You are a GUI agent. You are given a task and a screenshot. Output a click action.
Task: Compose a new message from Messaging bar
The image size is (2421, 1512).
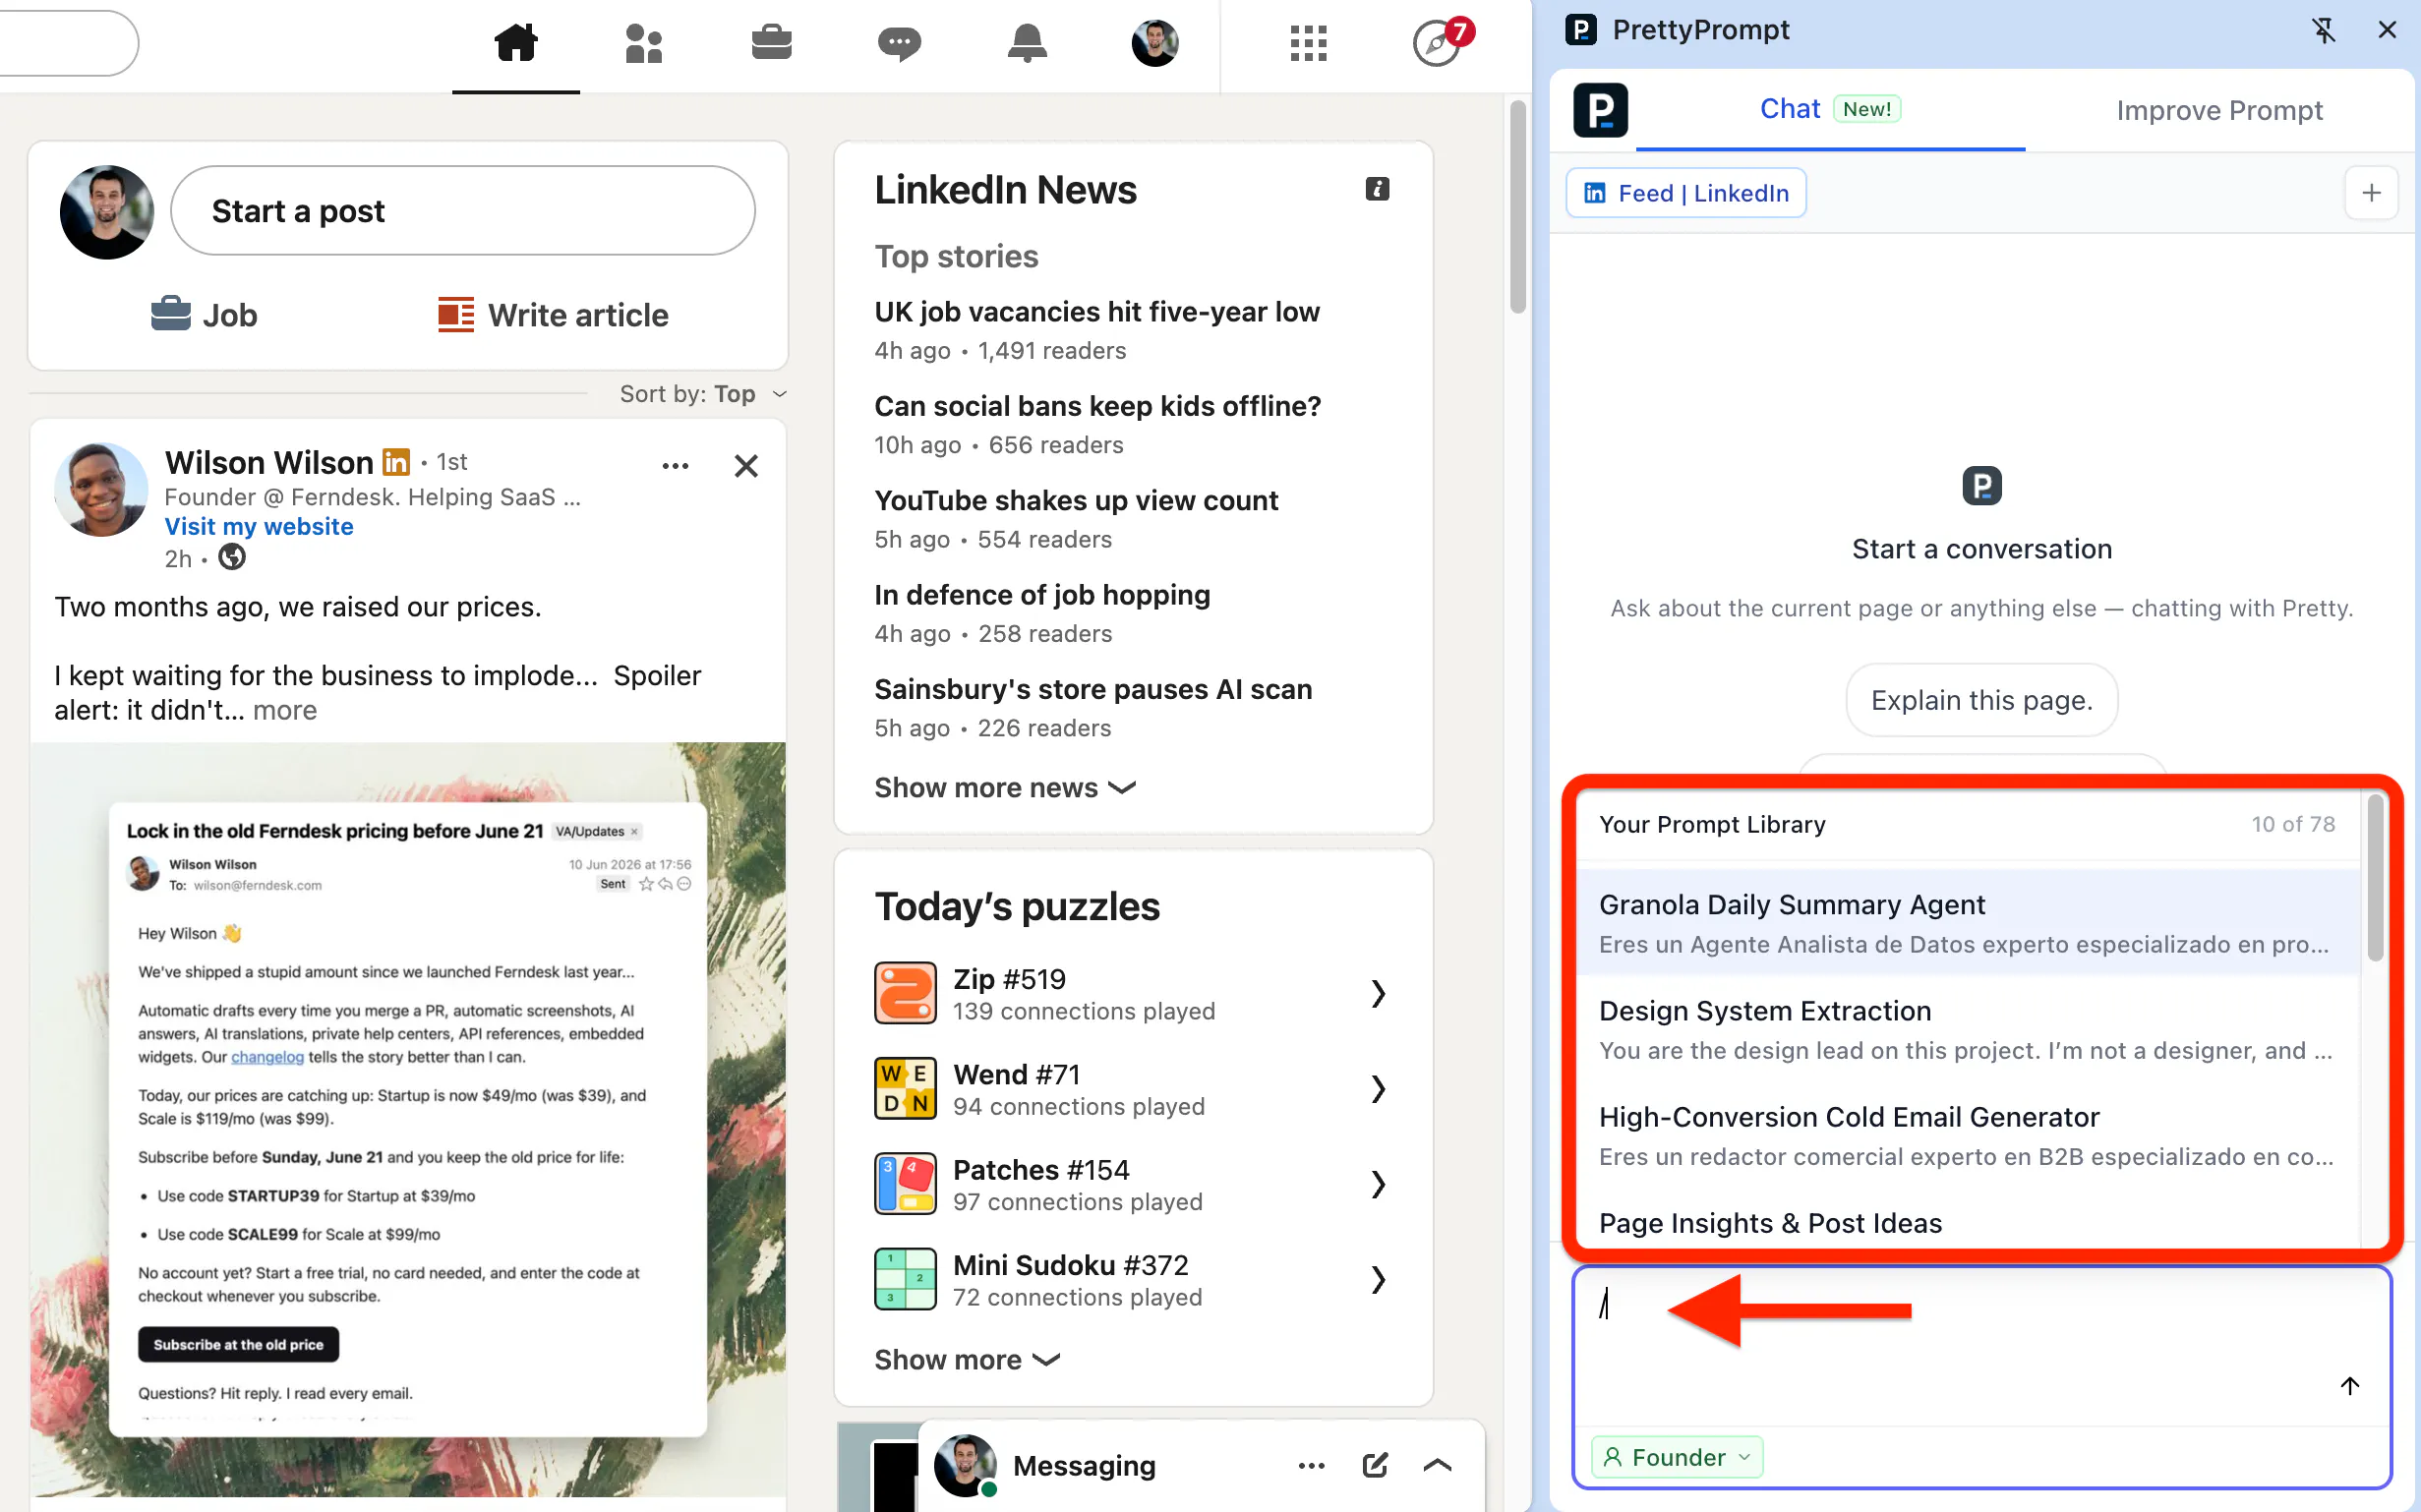pos(1375,1466)
